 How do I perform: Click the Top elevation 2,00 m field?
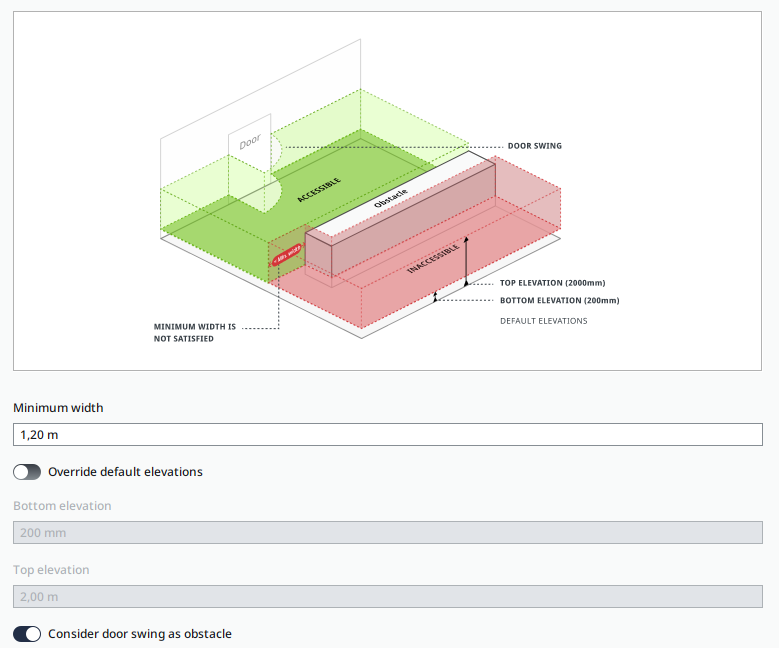point(388,597)
